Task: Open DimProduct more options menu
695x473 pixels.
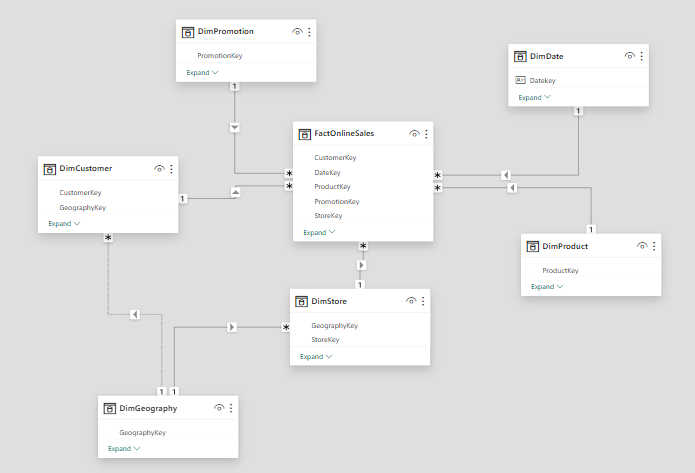Action: point(654,246)
